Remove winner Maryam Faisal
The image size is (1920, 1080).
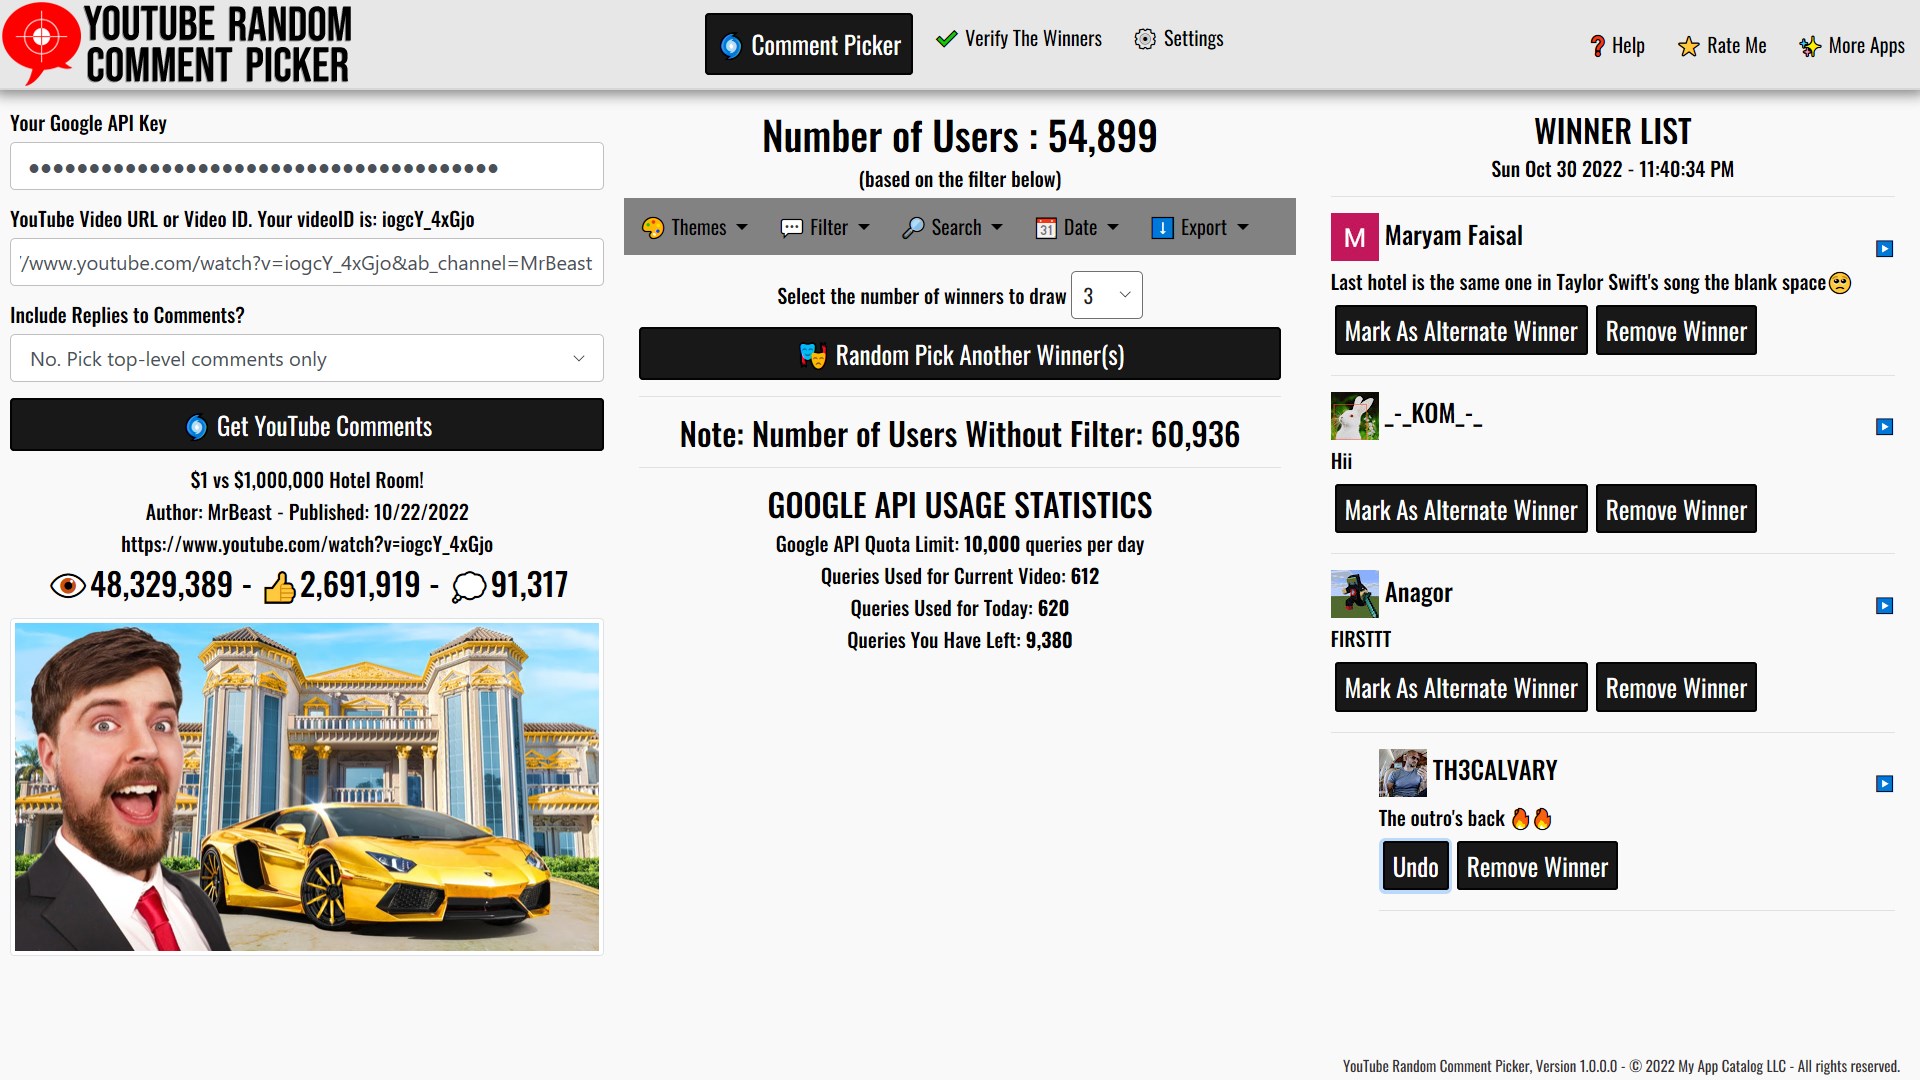tap(1675, 332)
